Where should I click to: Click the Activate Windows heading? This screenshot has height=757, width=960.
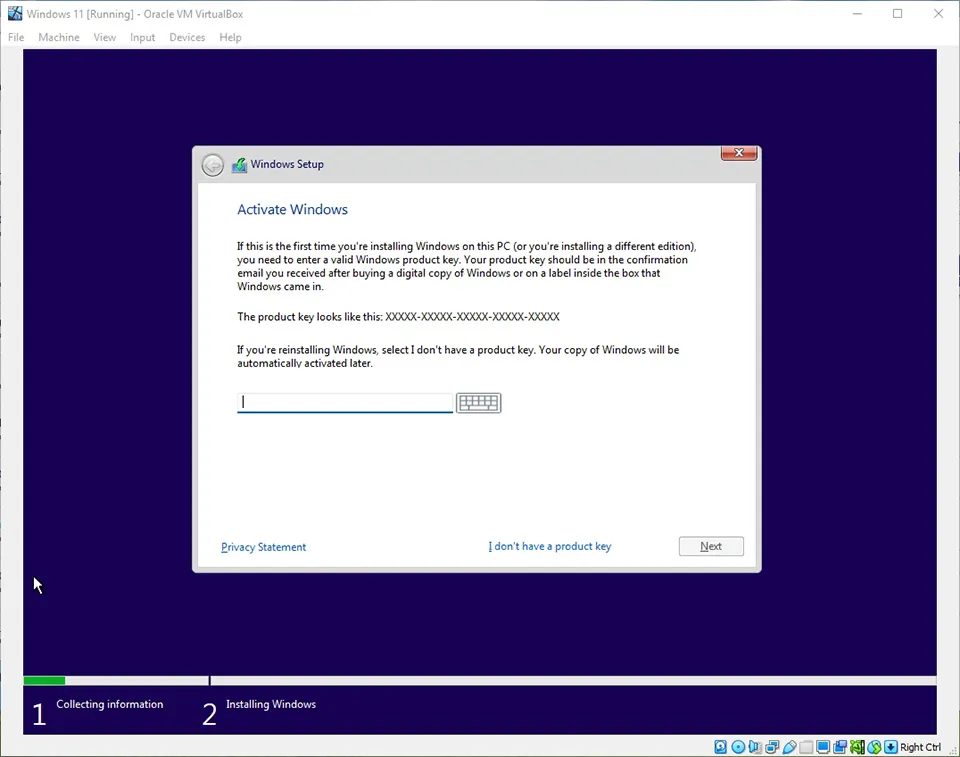293,209
